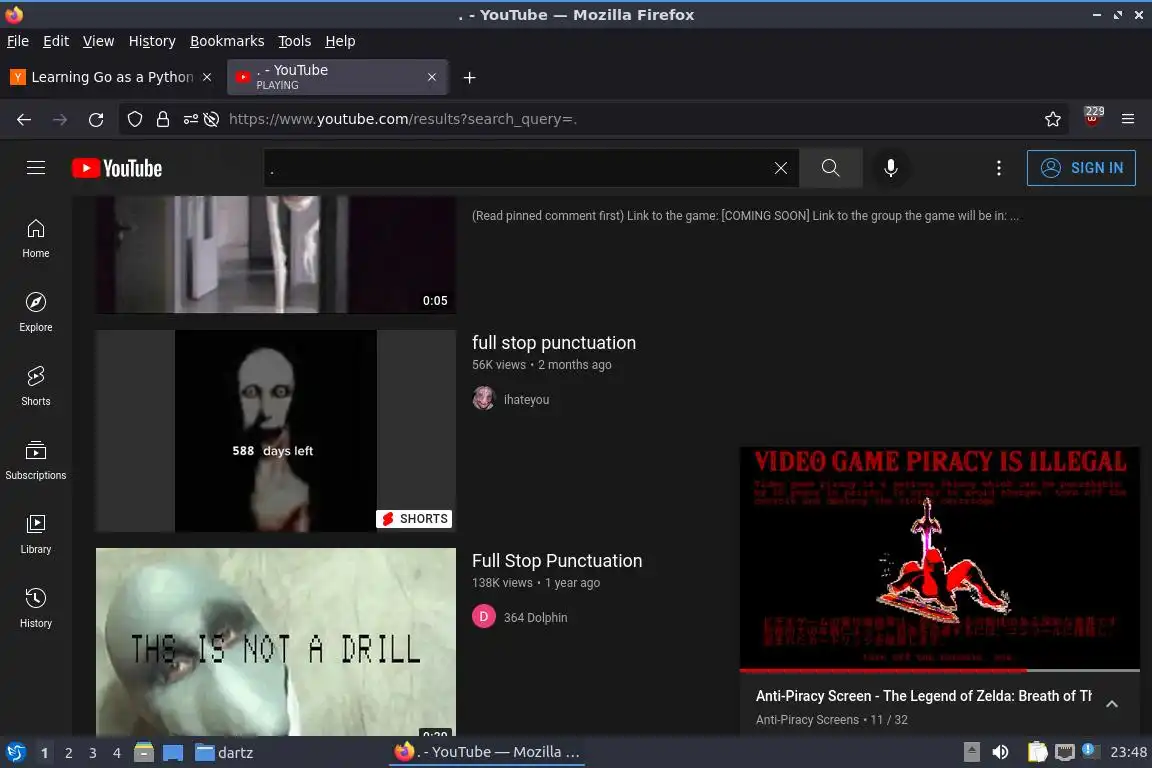Open the Help menu
The height and width of the screenshot is (768, 1152).
point(340,41)
